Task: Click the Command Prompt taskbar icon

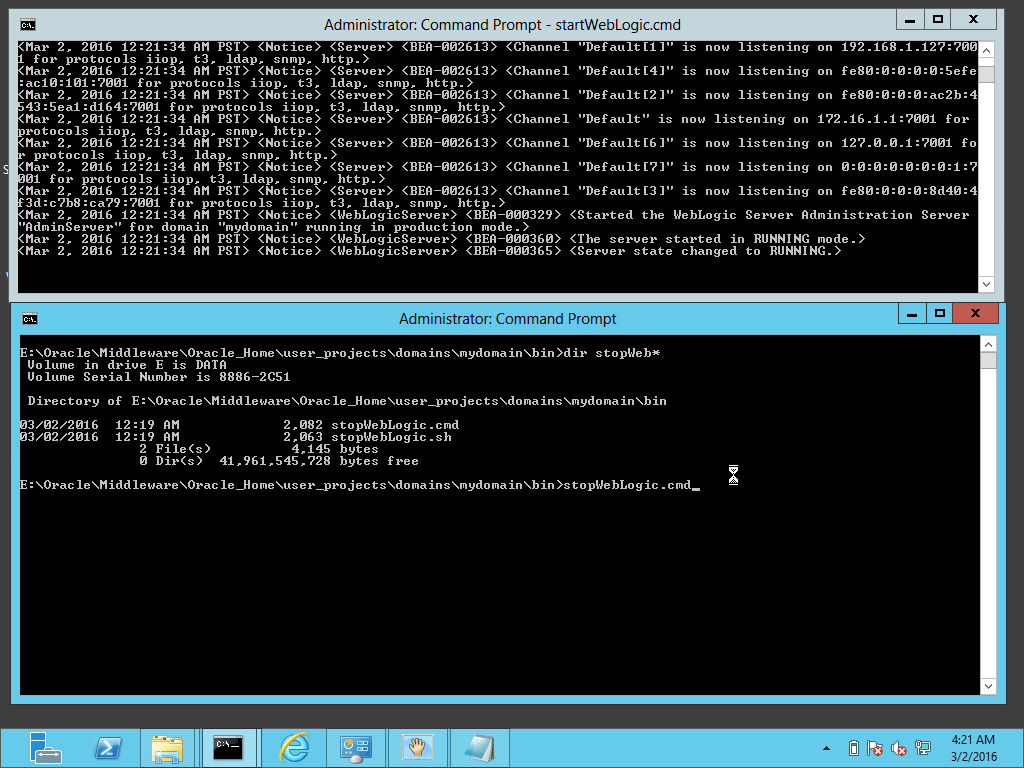Action: click(x=229, y=747)
